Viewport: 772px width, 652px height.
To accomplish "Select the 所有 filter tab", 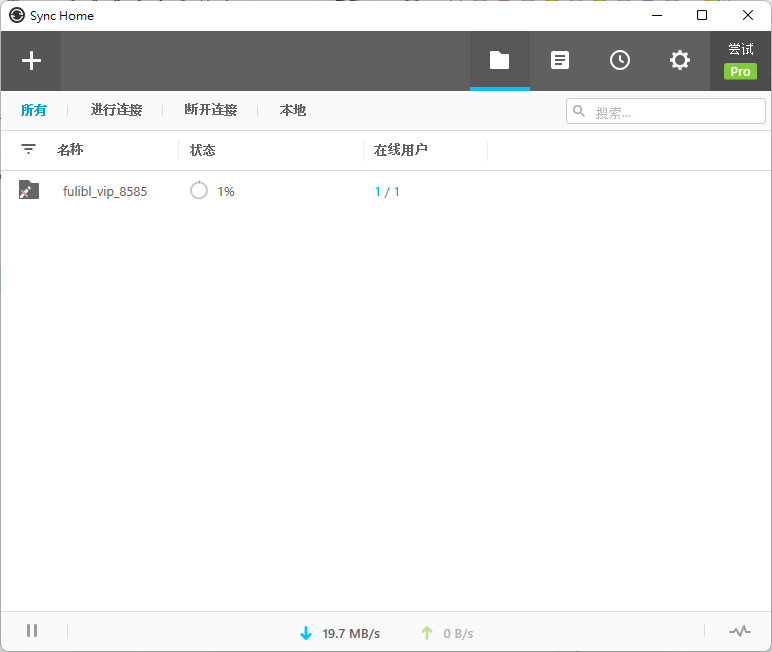I will (x=33, y=110).
